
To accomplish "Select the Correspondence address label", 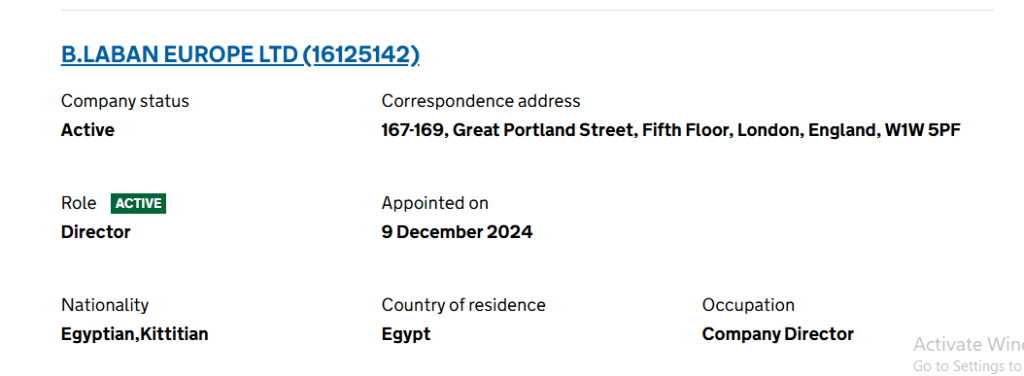I will pyautogui.click(x=481, y=101).
